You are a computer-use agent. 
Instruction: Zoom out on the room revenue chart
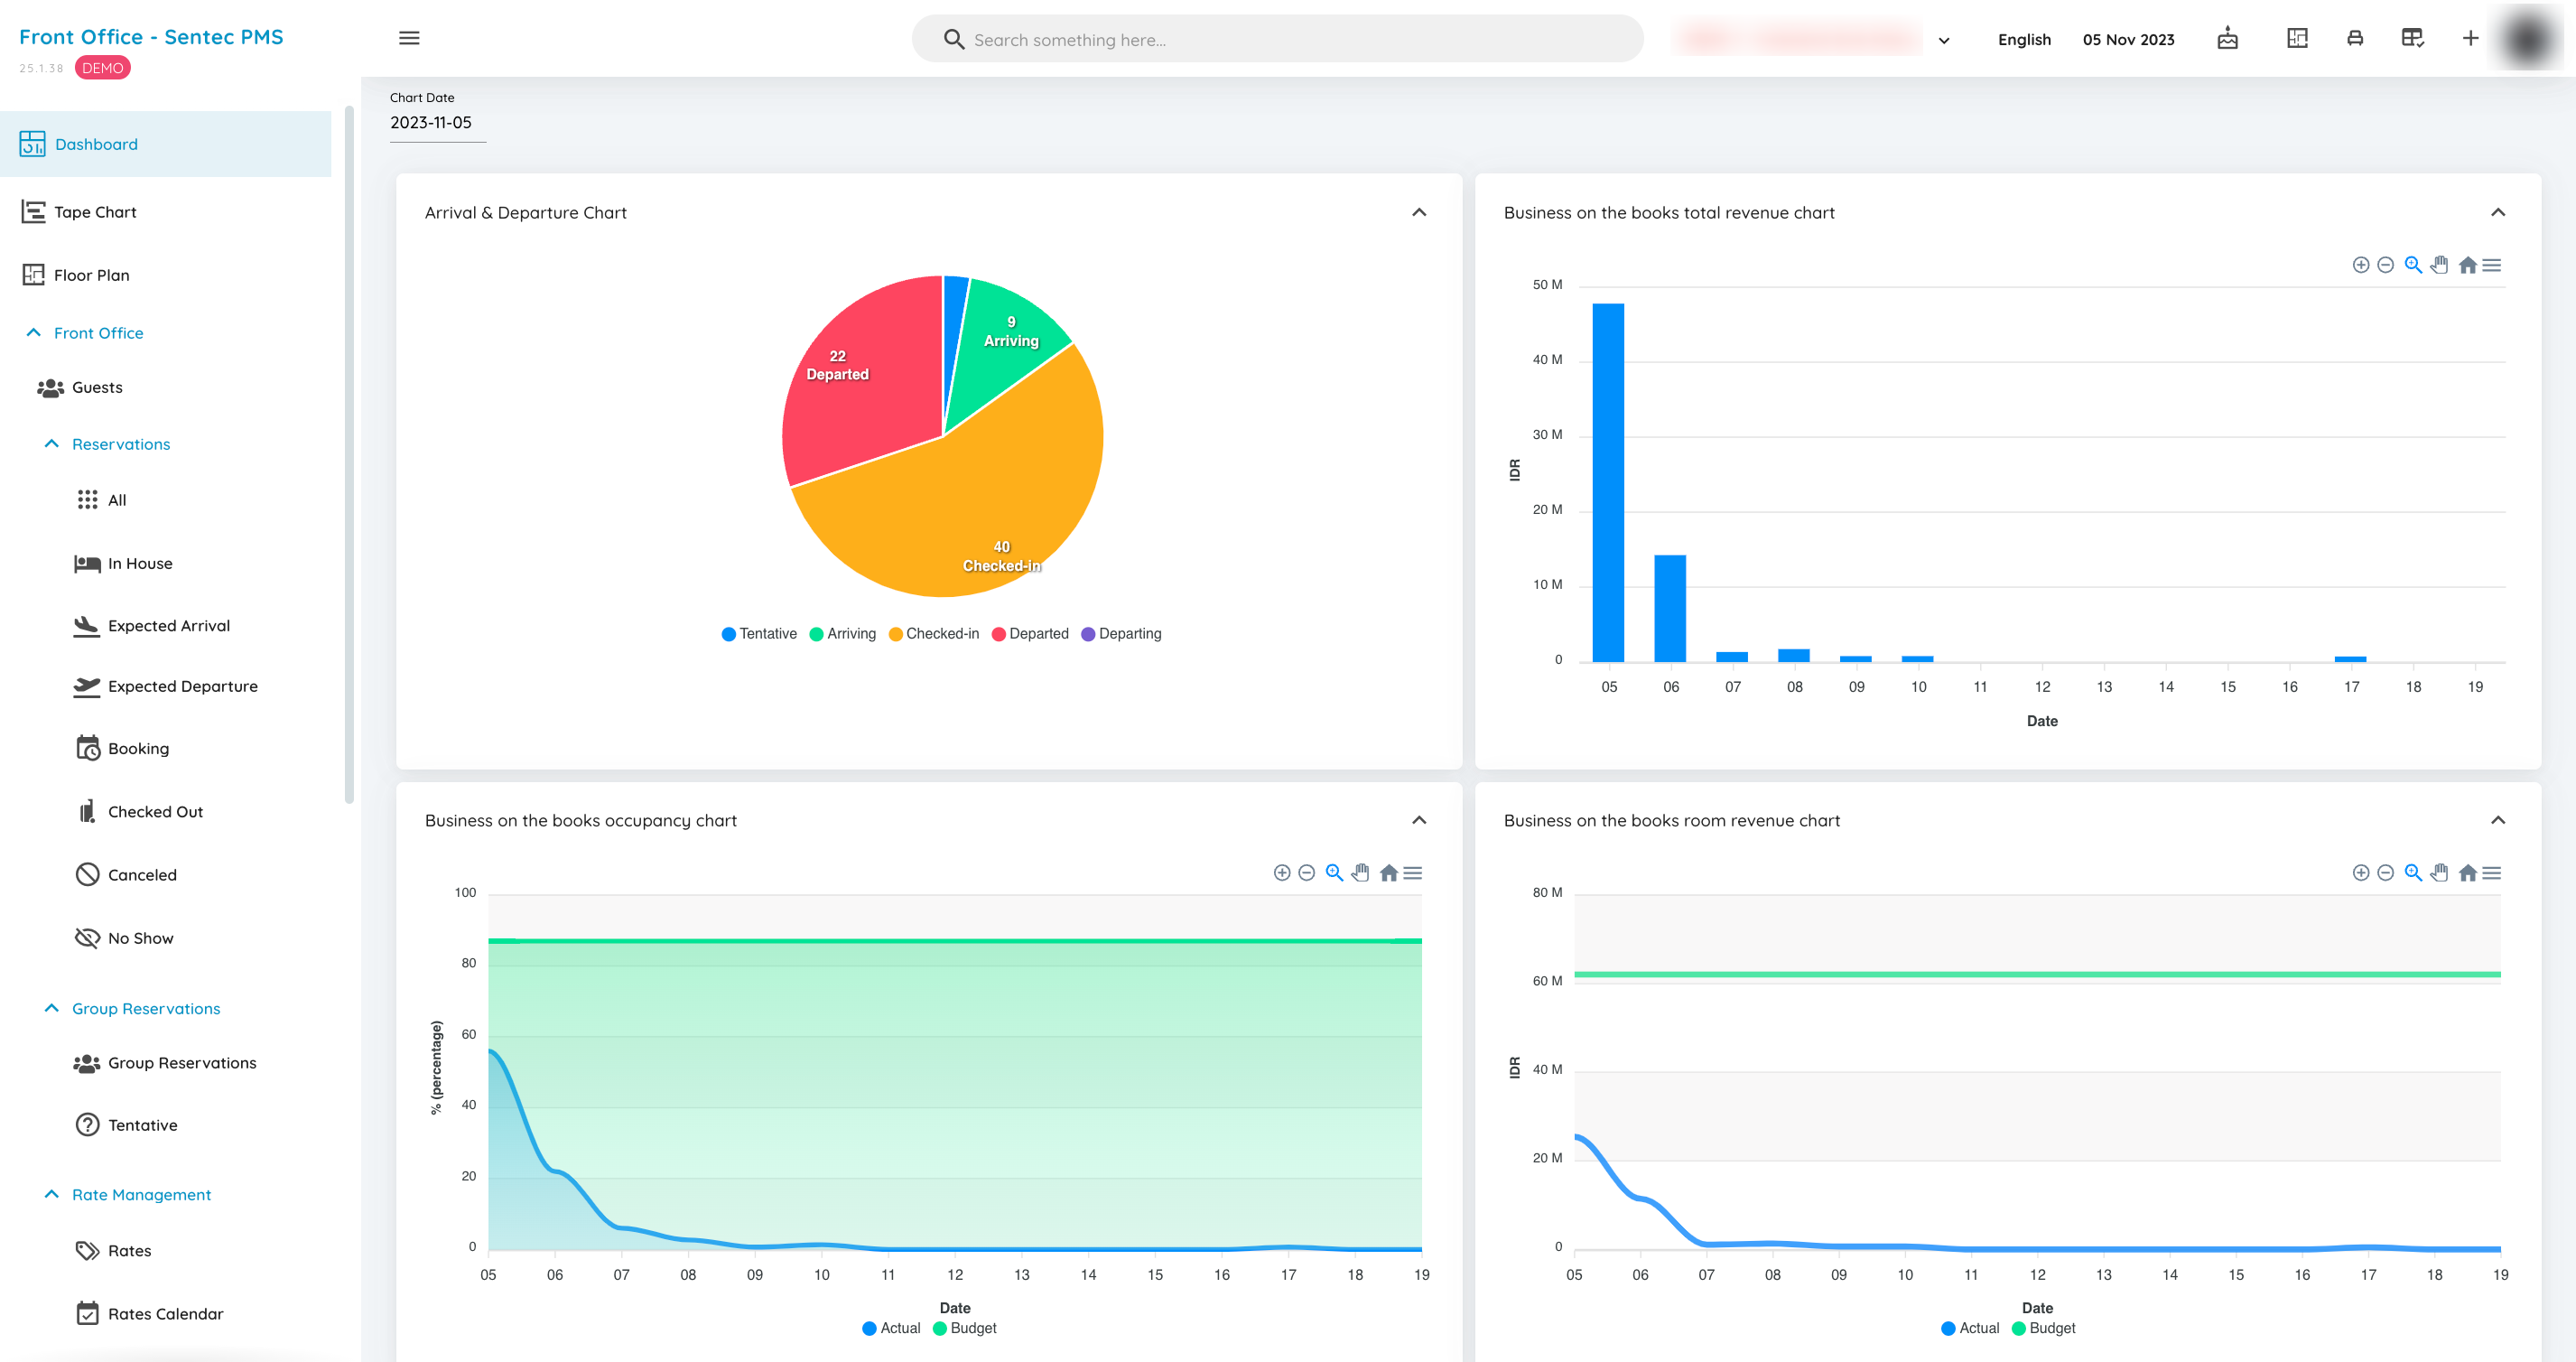2385,873
